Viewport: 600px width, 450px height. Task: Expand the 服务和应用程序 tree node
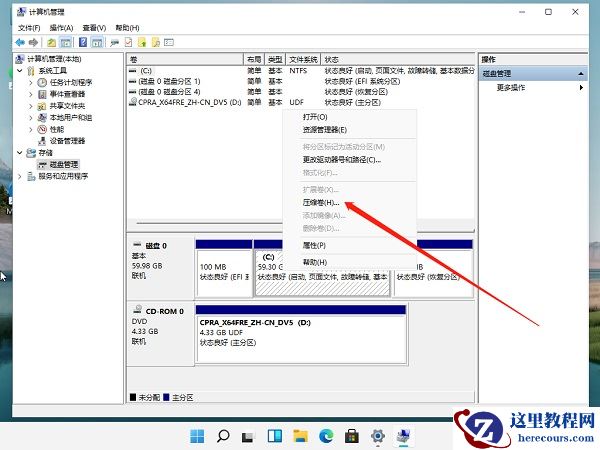pos(20,176)
